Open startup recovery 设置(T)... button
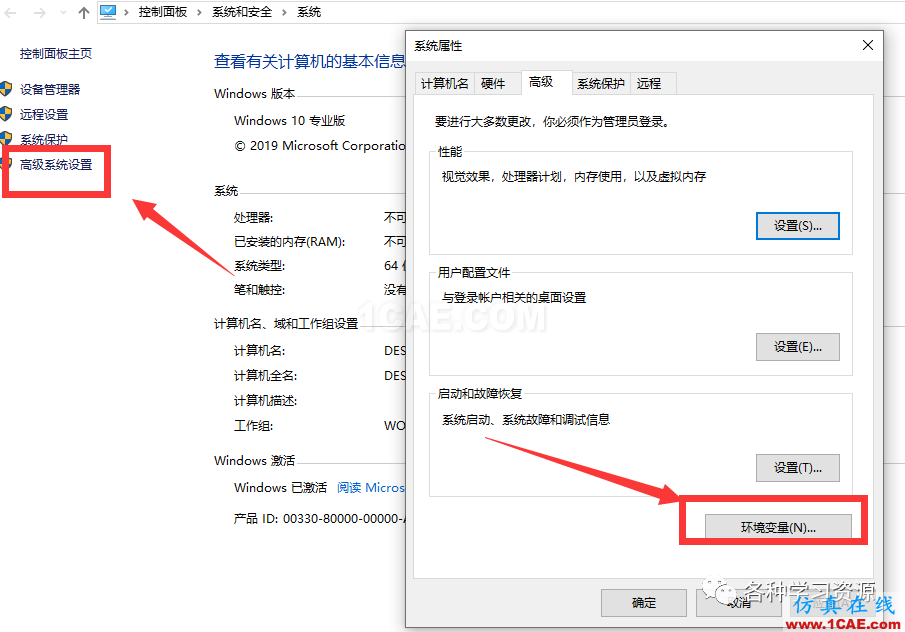Viewport: 905px width, 632px height. click(x=798, y=468)
